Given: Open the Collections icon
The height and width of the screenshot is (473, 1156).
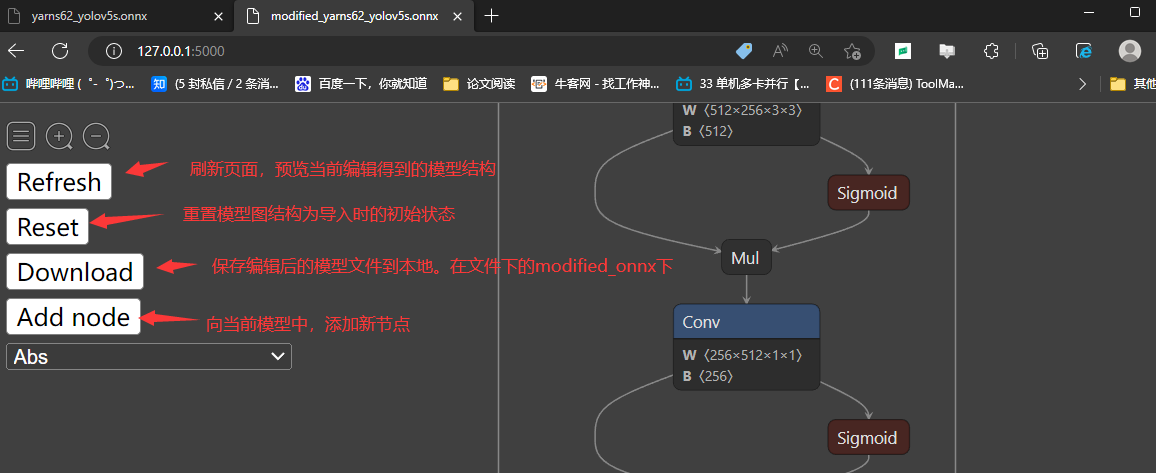Looking at the screenshot, I should pos(1040,51).
